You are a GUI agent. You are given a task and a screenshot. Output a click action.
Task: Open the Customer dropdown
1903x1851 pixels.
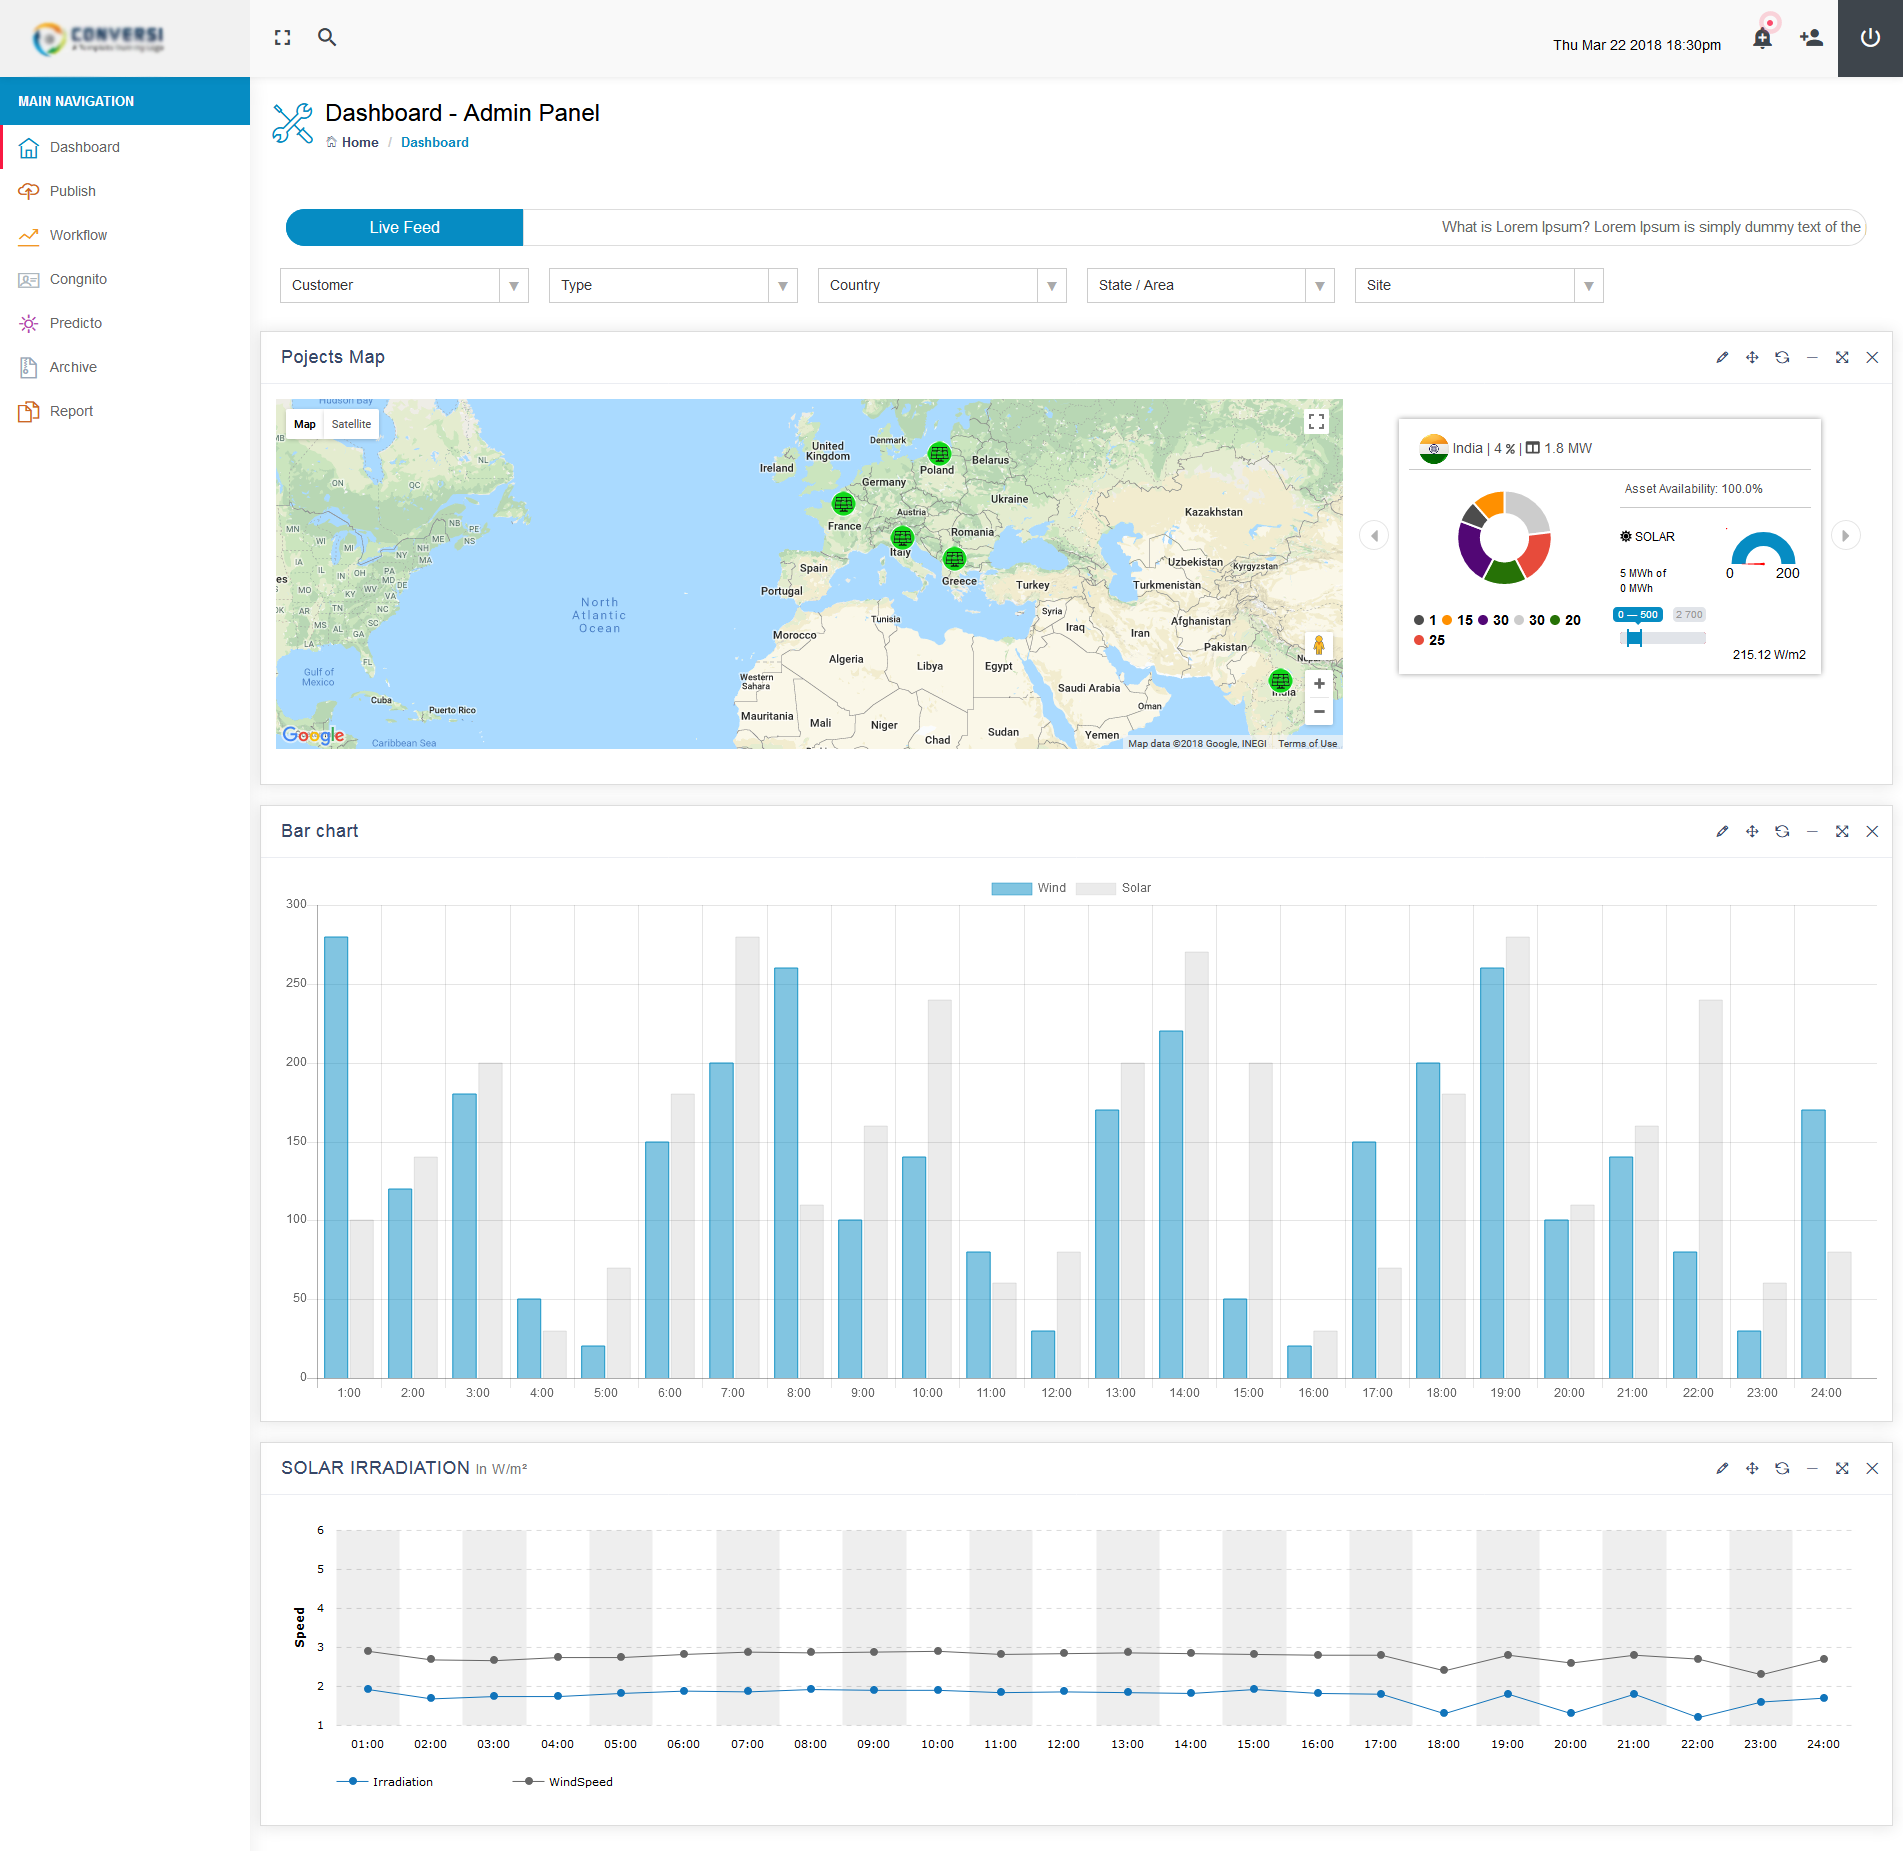tap(404, 286)
